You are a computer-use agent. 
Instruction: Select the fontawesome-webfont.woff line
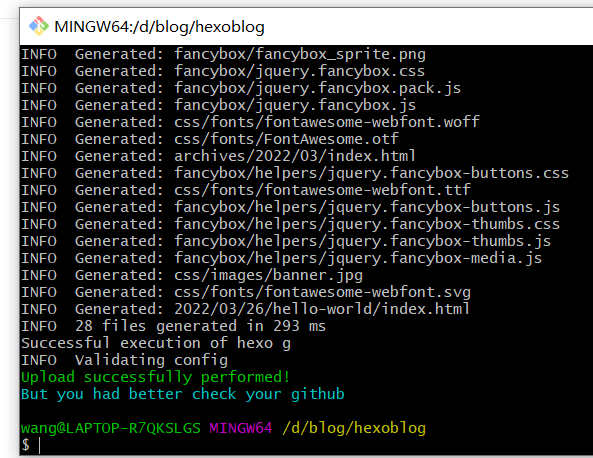click(250, 123)
